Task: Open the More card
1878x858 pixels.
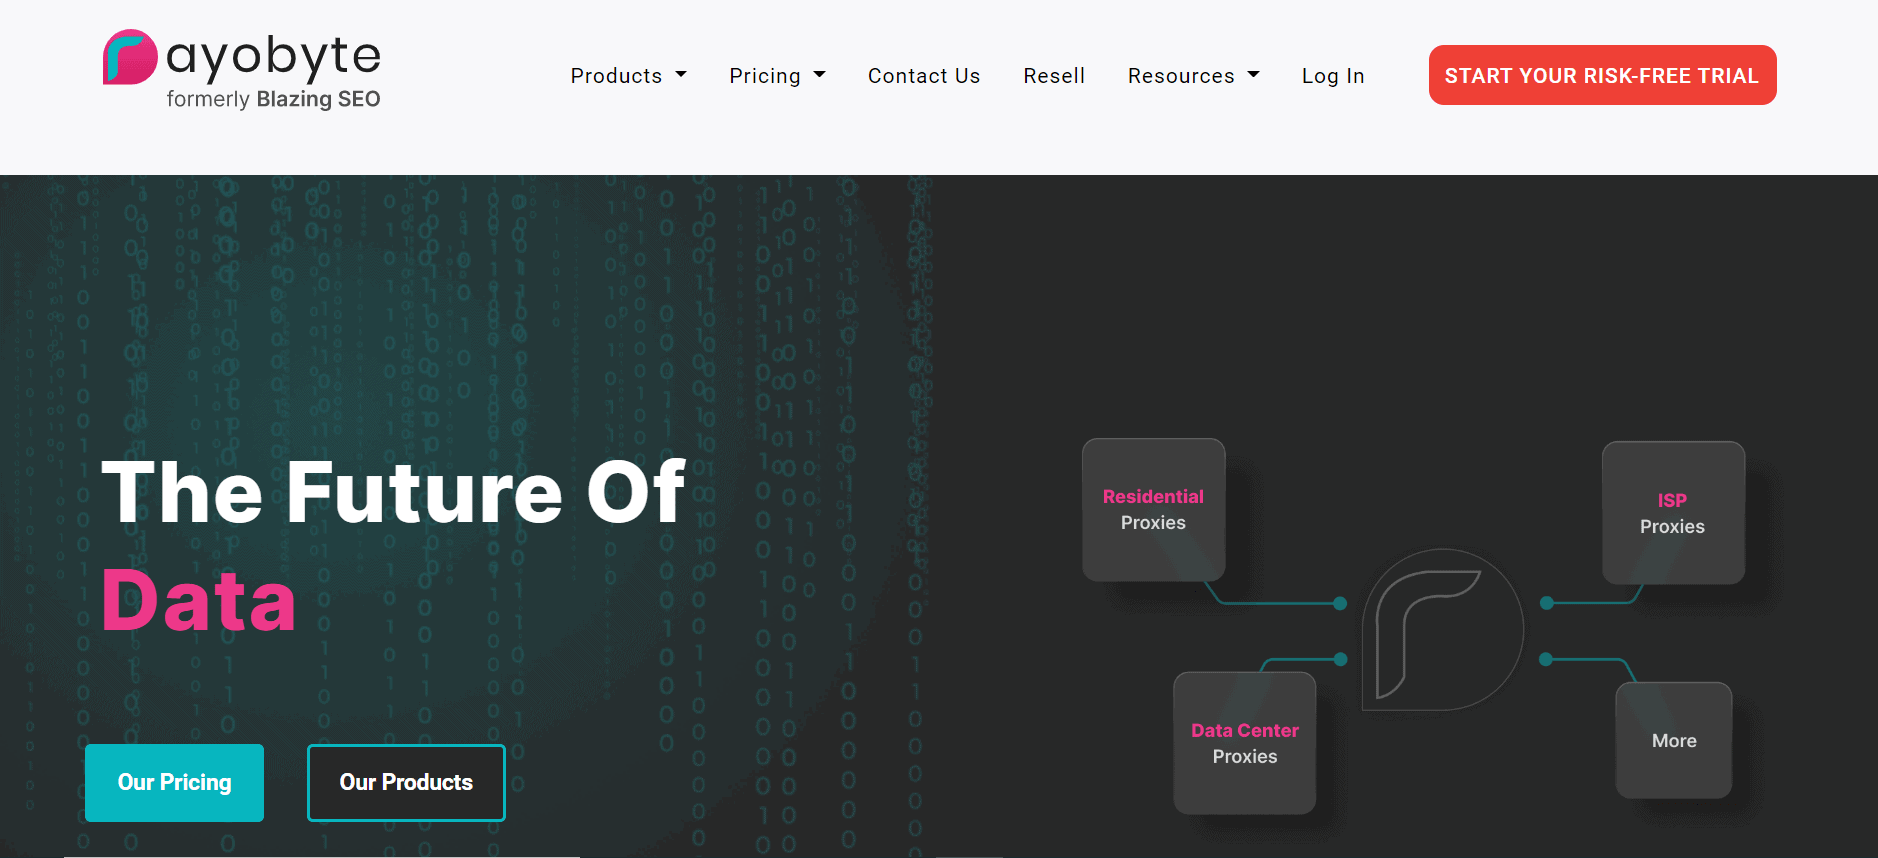Action: click(x=1674, y=741)
